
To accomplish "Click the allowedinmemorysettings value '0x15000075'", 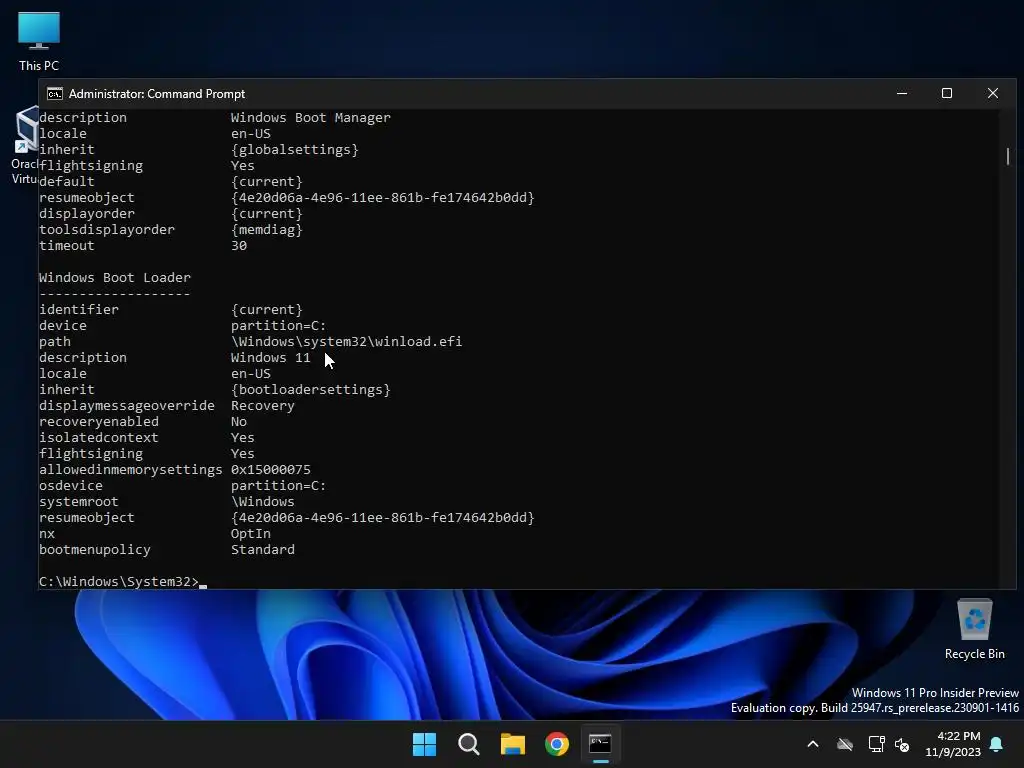I will (x=270, y=470).
